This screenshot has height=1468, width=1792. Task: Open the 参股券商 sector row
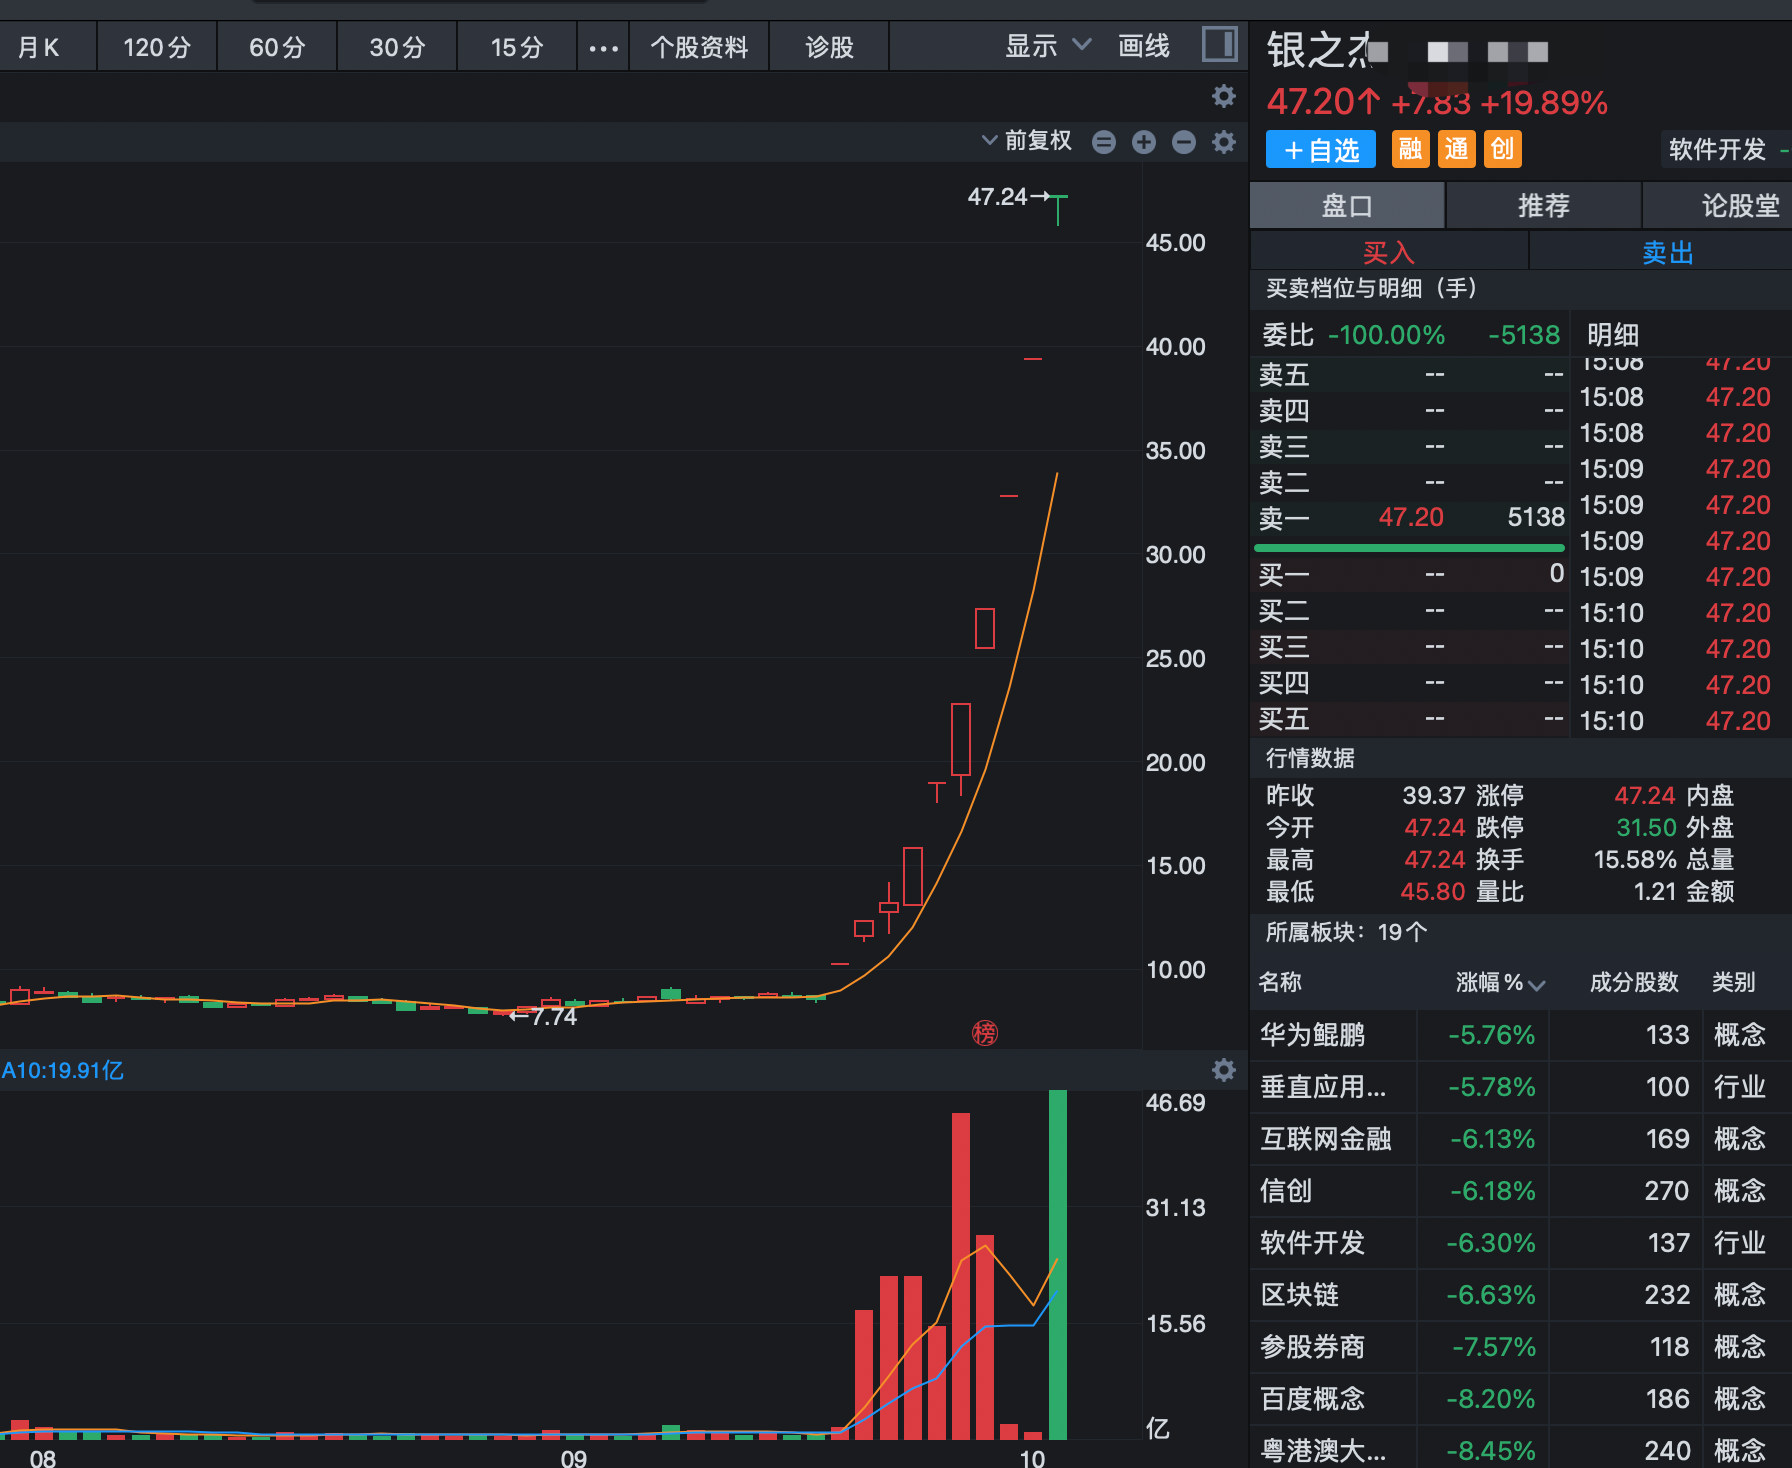[x=1520, y=1346]
